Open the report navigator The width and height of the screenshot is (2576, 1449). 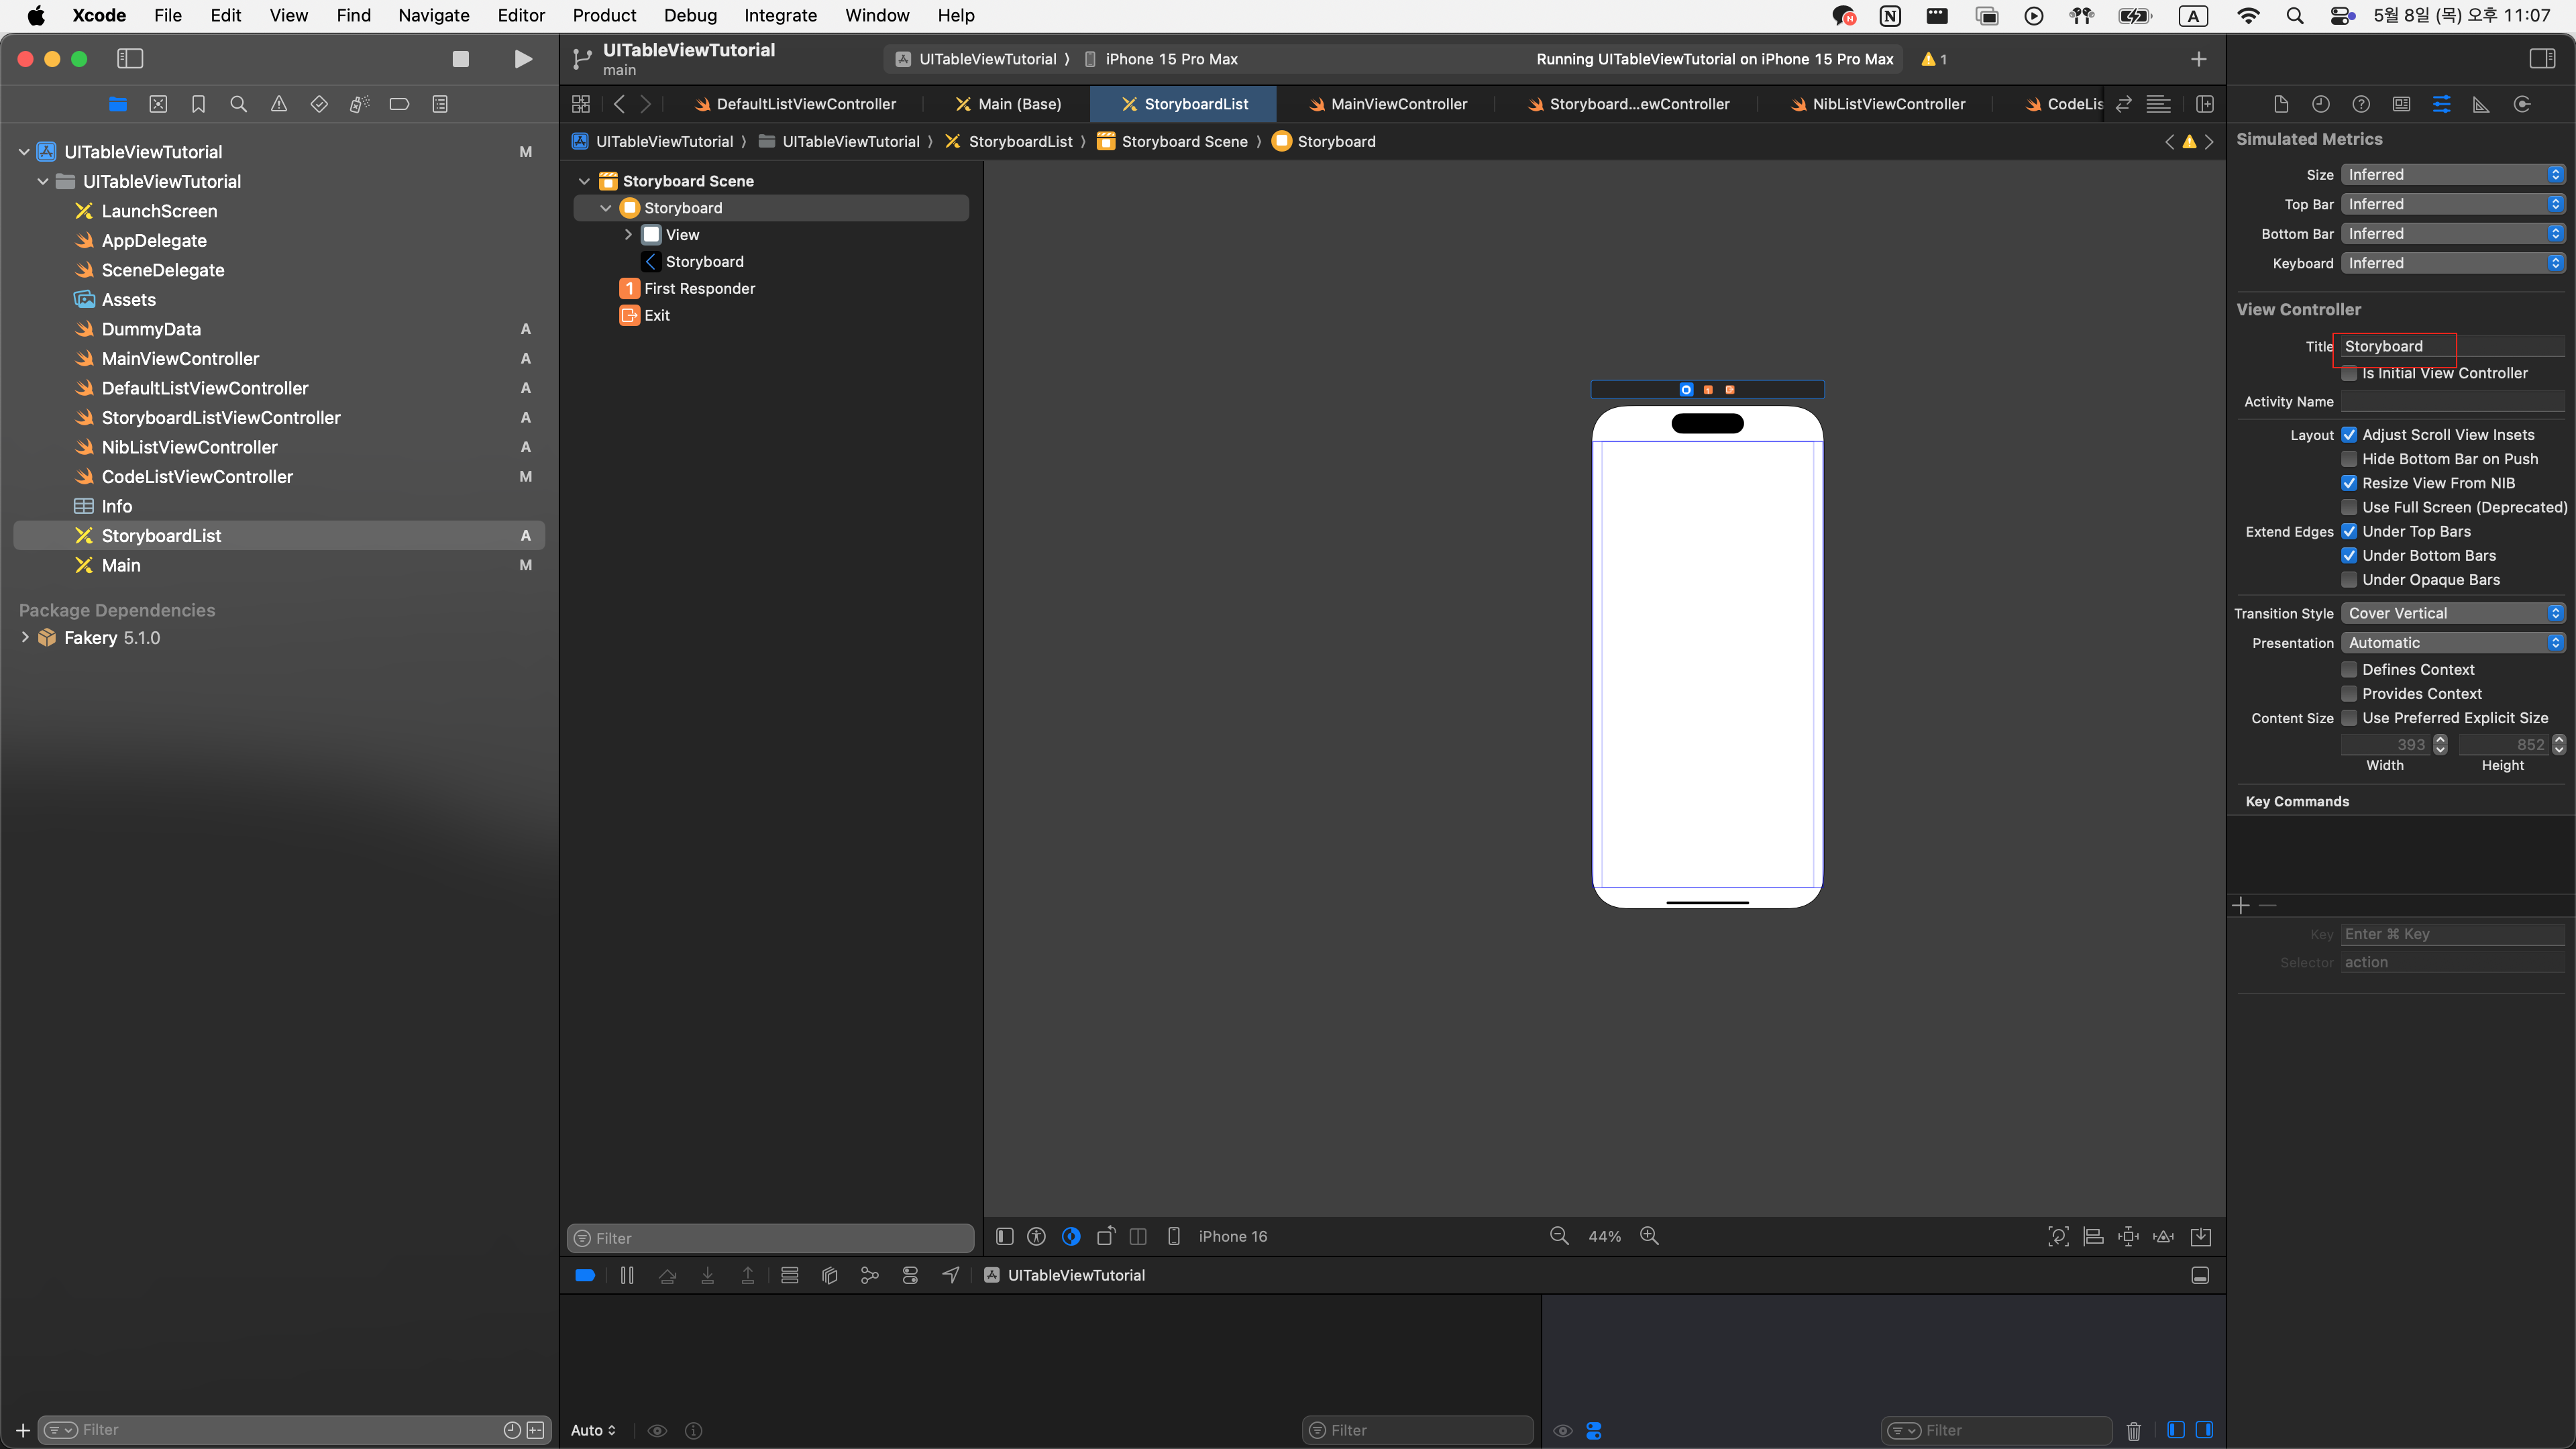pos(439,104)
